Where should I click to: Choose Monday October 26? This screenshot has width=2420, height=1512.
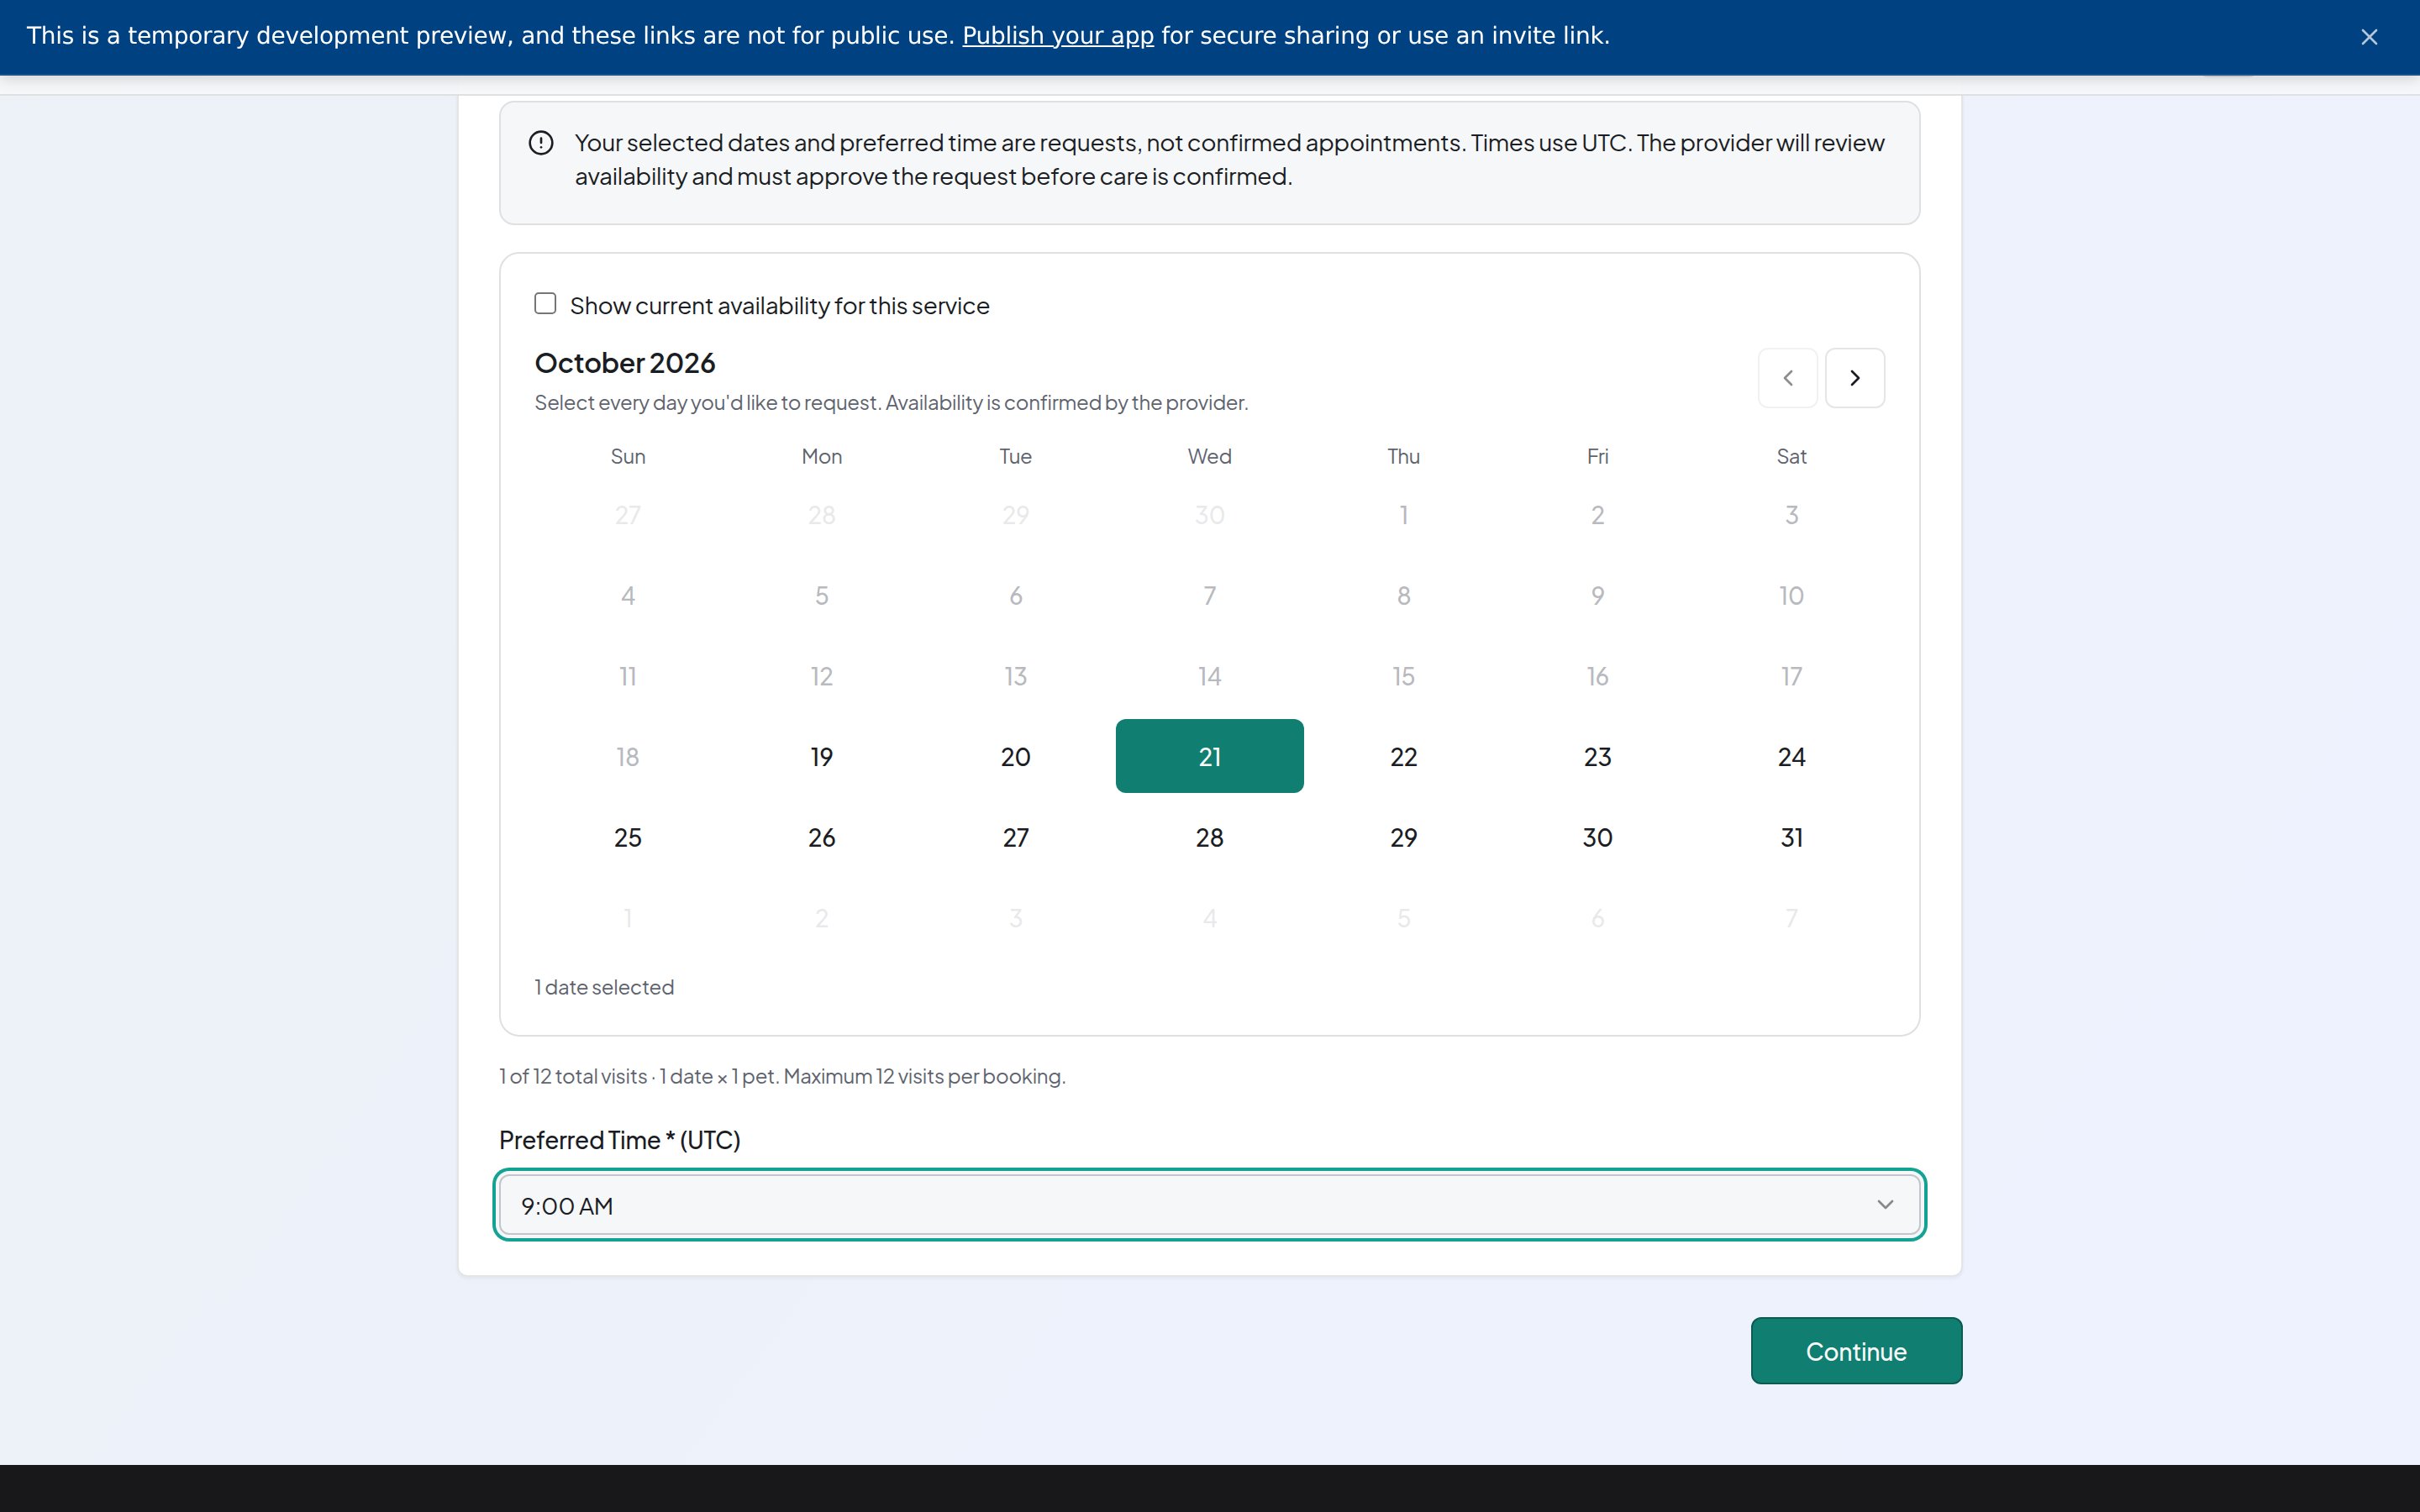pos(821,837)
